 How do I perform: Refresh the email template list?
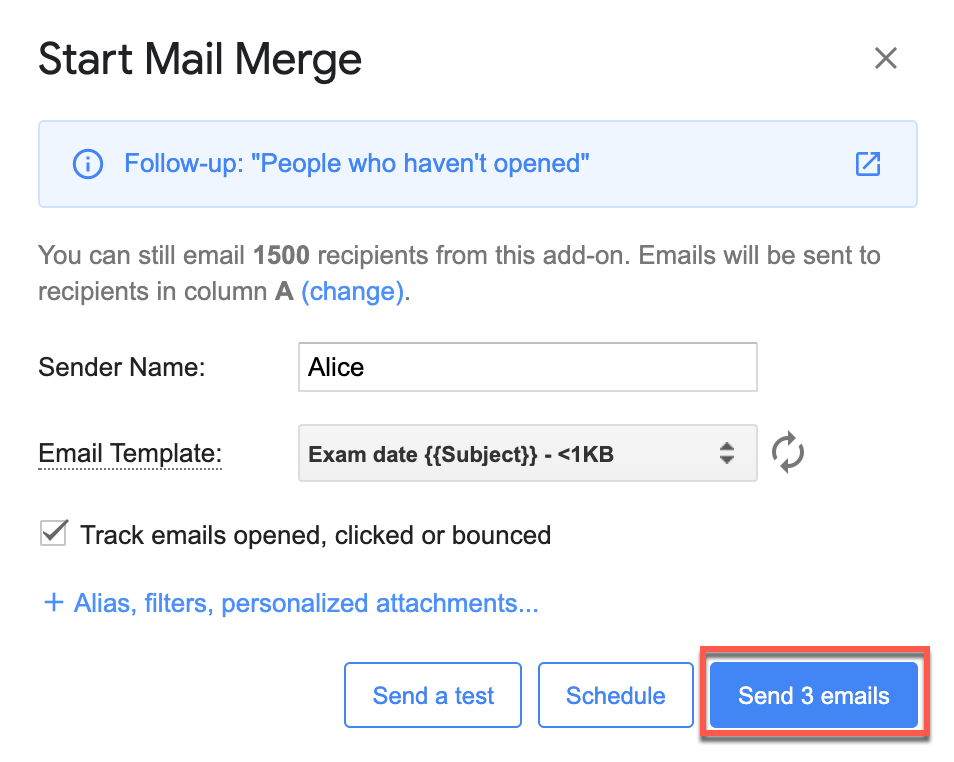(788, 453)
